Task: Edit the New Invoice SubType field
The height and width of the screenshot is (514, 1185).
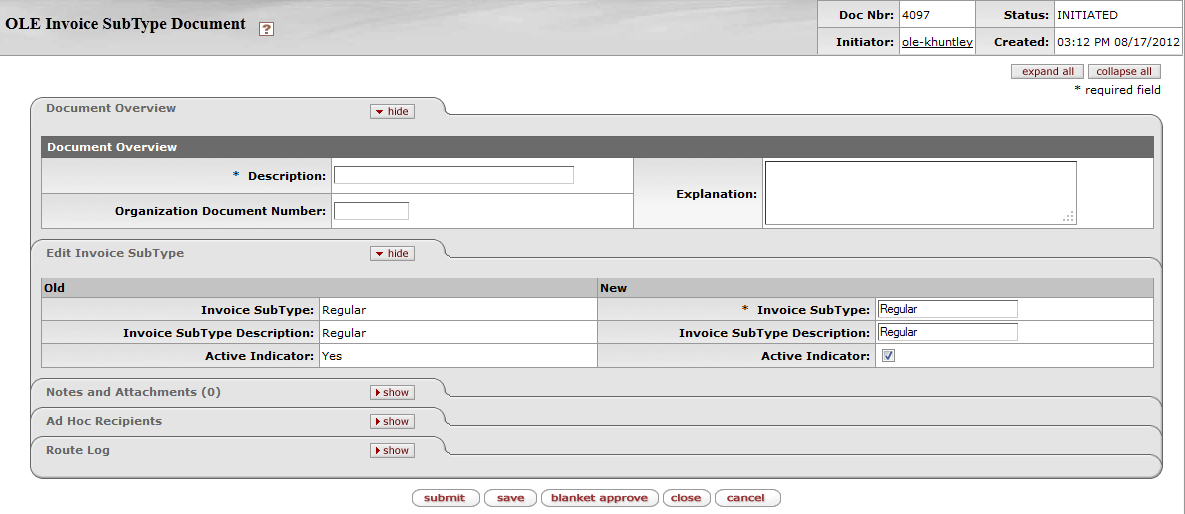Action: tap(948, 309)
